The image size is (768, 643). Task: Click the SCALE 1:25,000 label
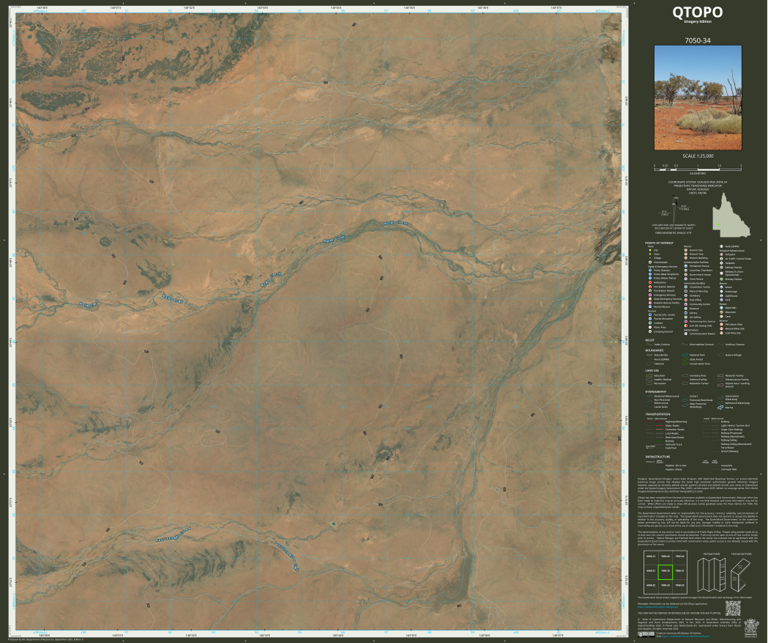[x=697, y=156]
